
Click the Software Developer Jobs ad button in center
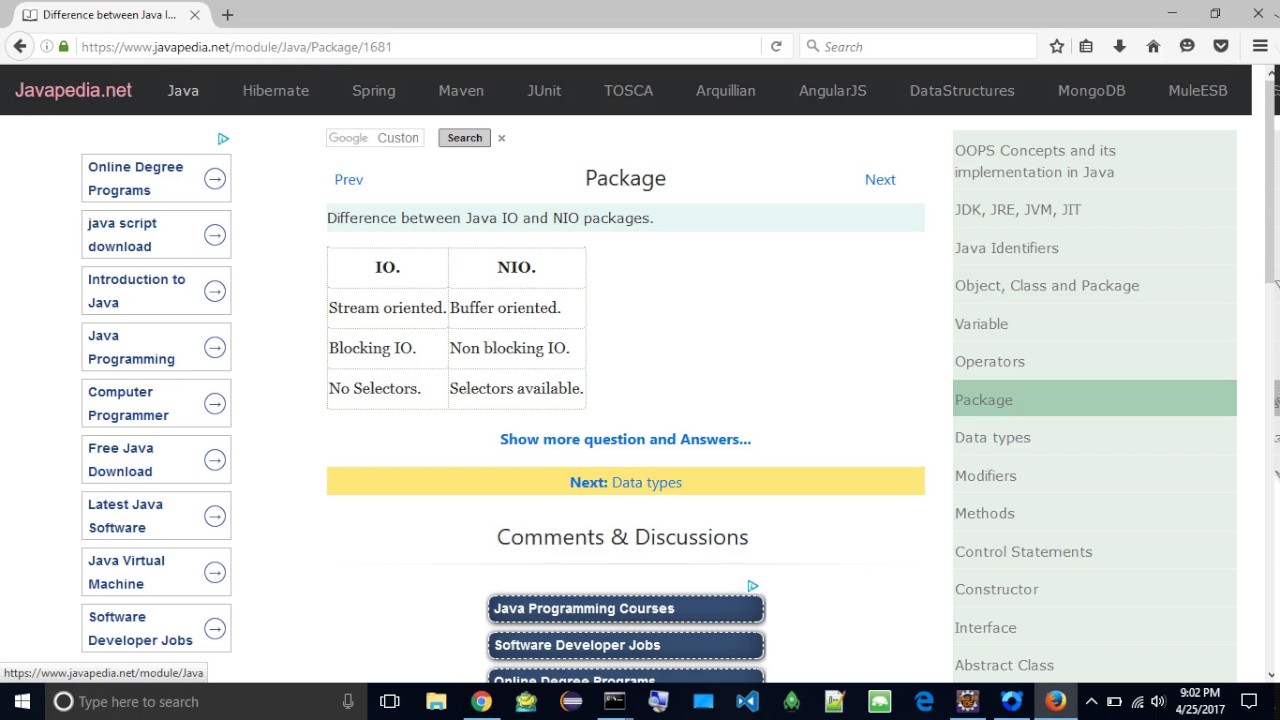coord(626,645)
